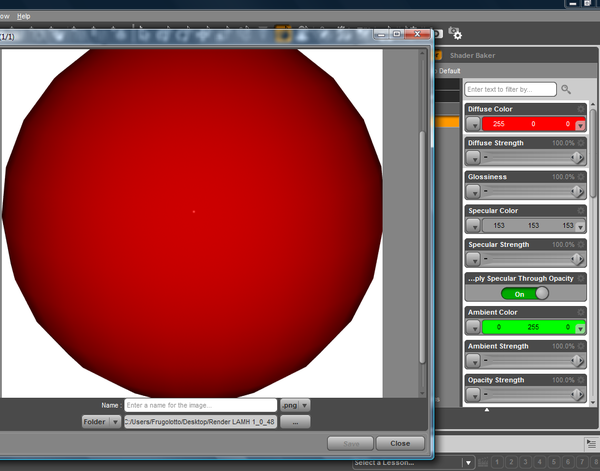Image resolution: width=600 pixels, height=471 pixels.
Task: Click the rendered red sphere image
Action: 192,223
